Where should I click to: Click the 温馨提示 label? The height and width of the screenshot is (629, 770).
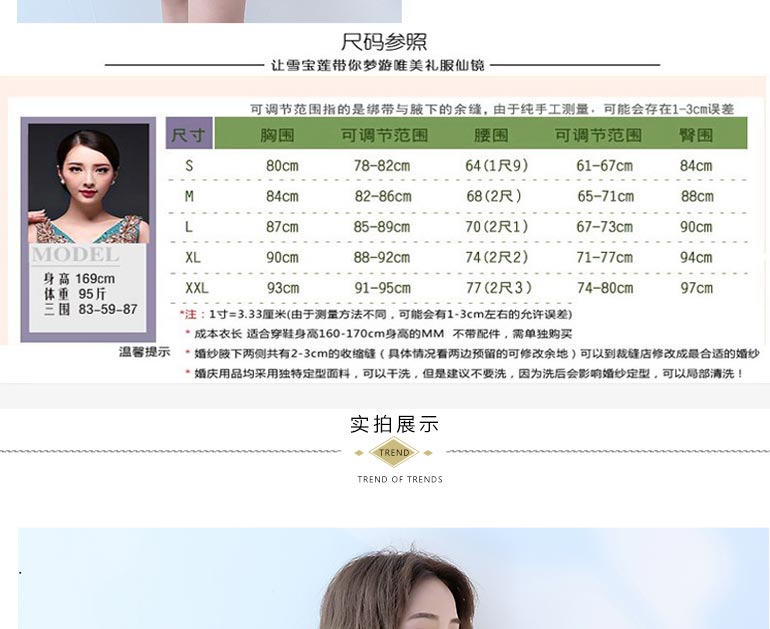(145, 352)
